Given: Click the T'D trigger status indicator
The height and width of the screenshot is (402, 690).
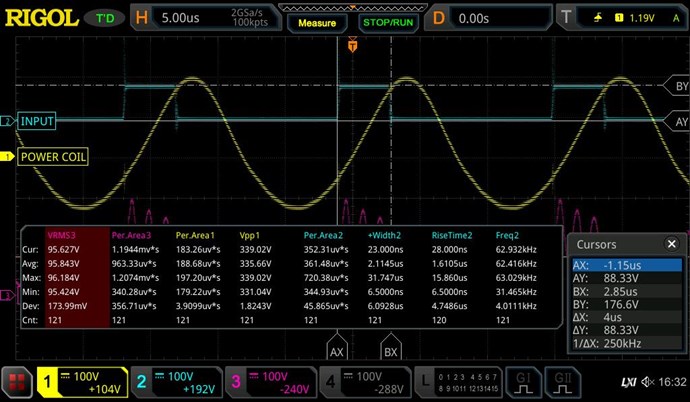Looking at the screenshot, I should click(x=105, y=18).
